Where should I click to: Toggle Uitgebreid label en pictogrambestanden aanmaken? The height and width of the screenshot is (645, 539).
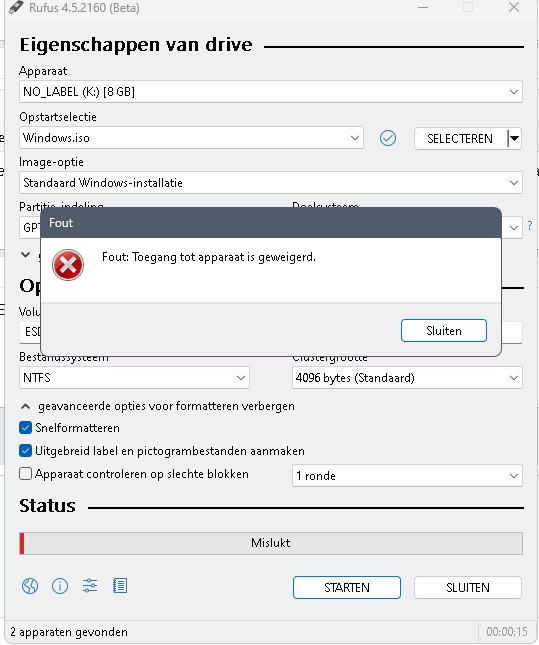pyautogui.click(x=26, y=451)
